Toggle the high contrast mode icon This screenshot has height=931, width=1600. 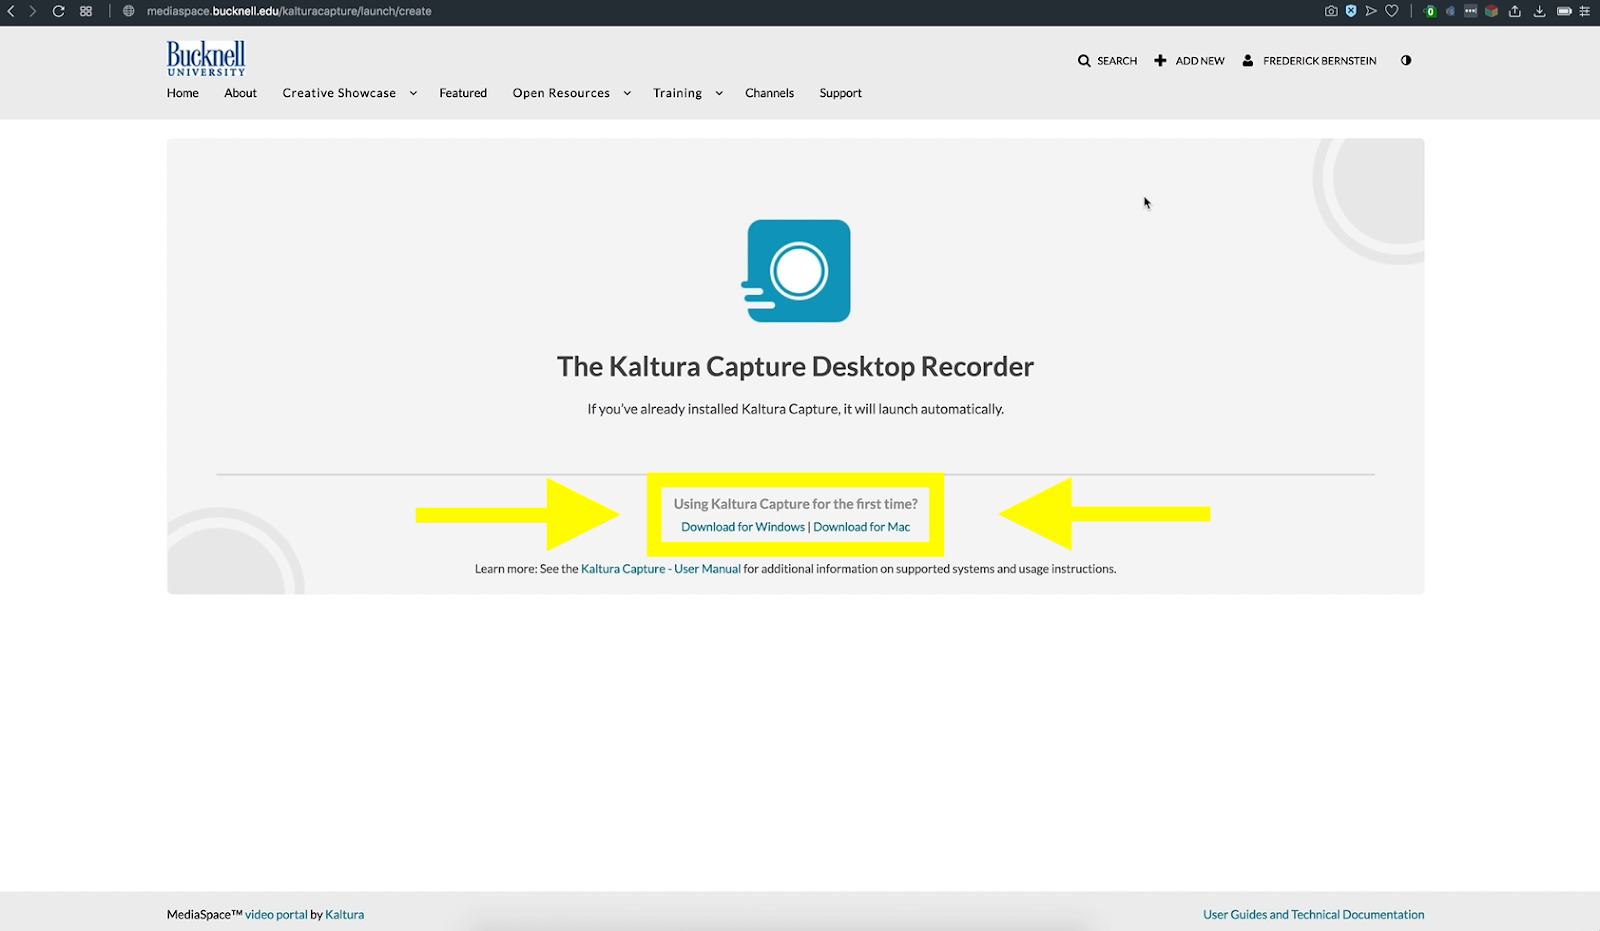coord(1406,60)
